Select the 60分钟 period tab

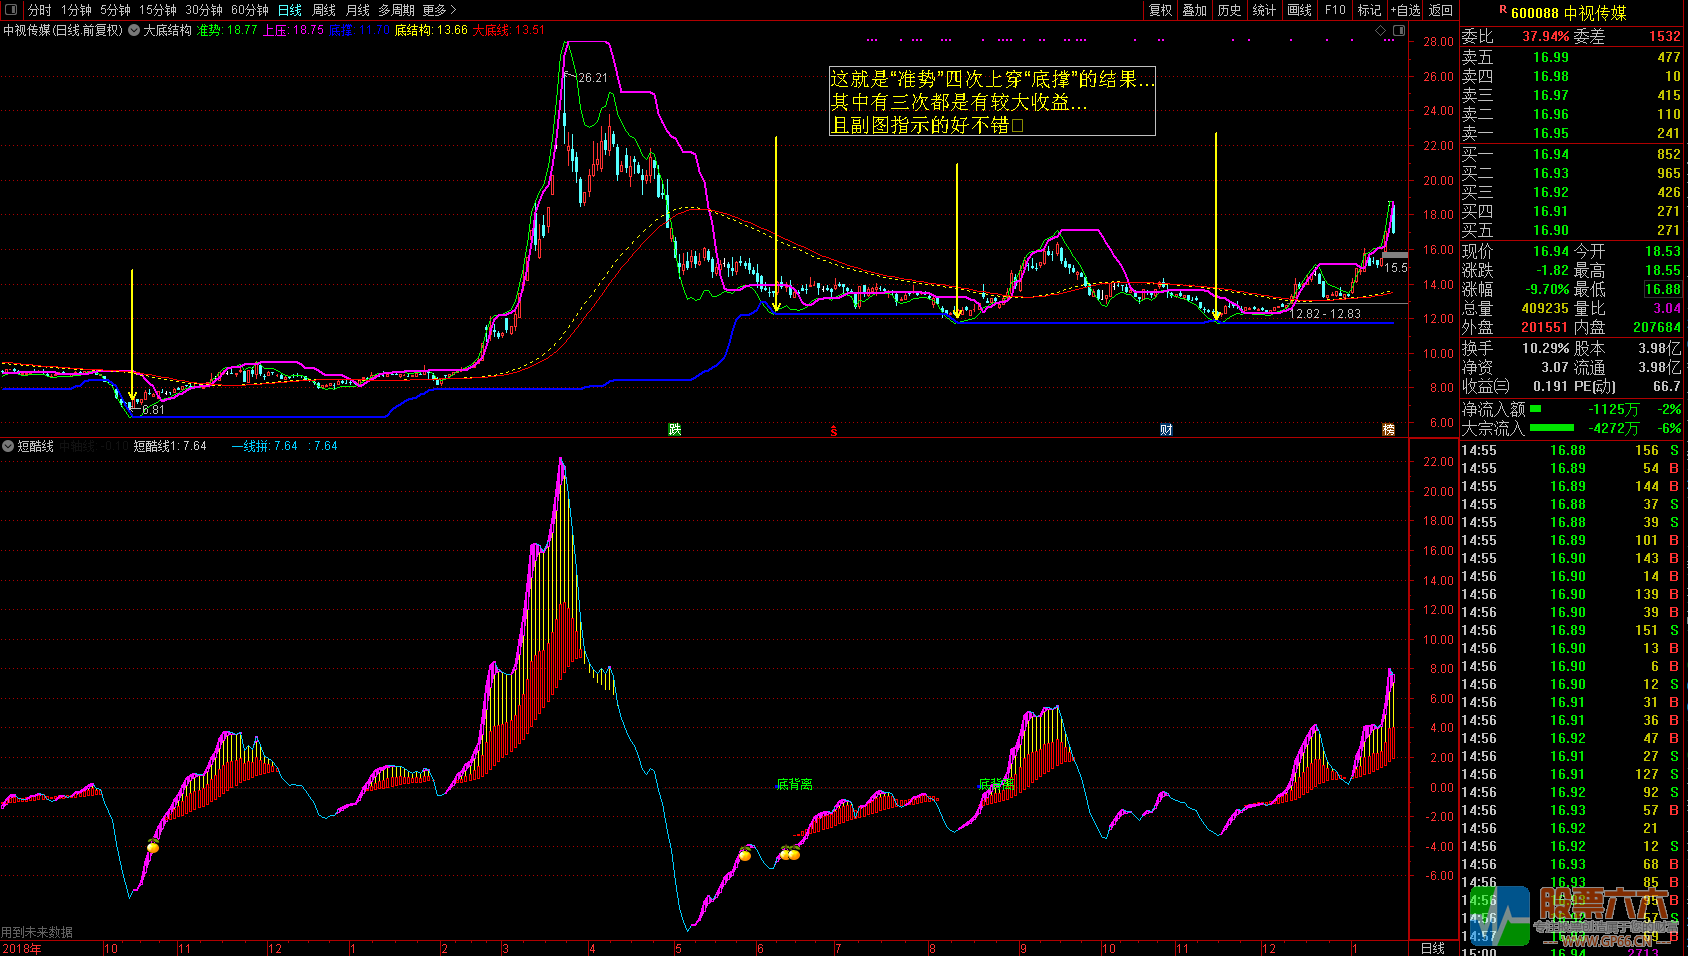point(249,10)
